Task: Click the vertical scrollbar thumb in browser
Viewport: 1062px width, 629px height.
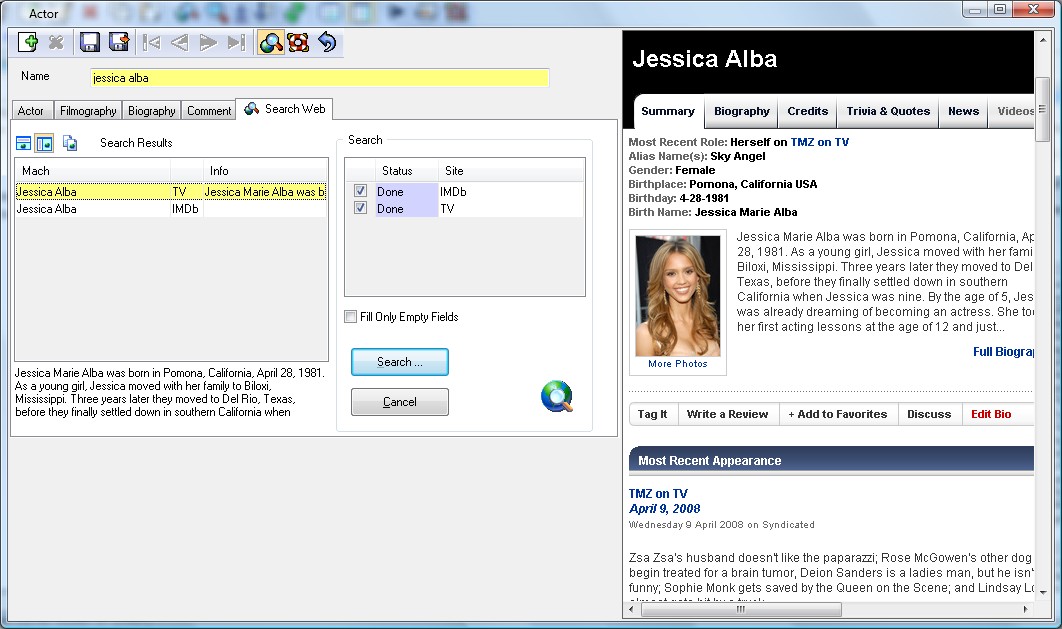Action: (x=1042, y=108)
